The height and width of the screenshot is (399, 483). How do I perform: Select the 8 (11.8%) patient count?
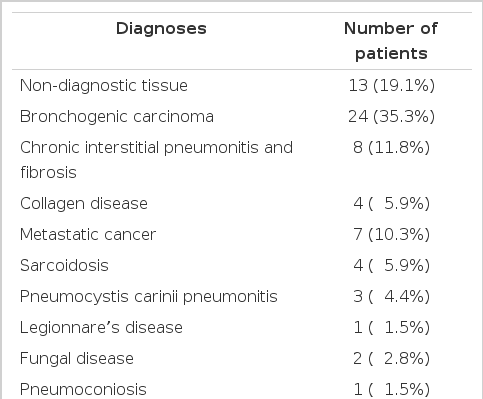coord(392,148)
